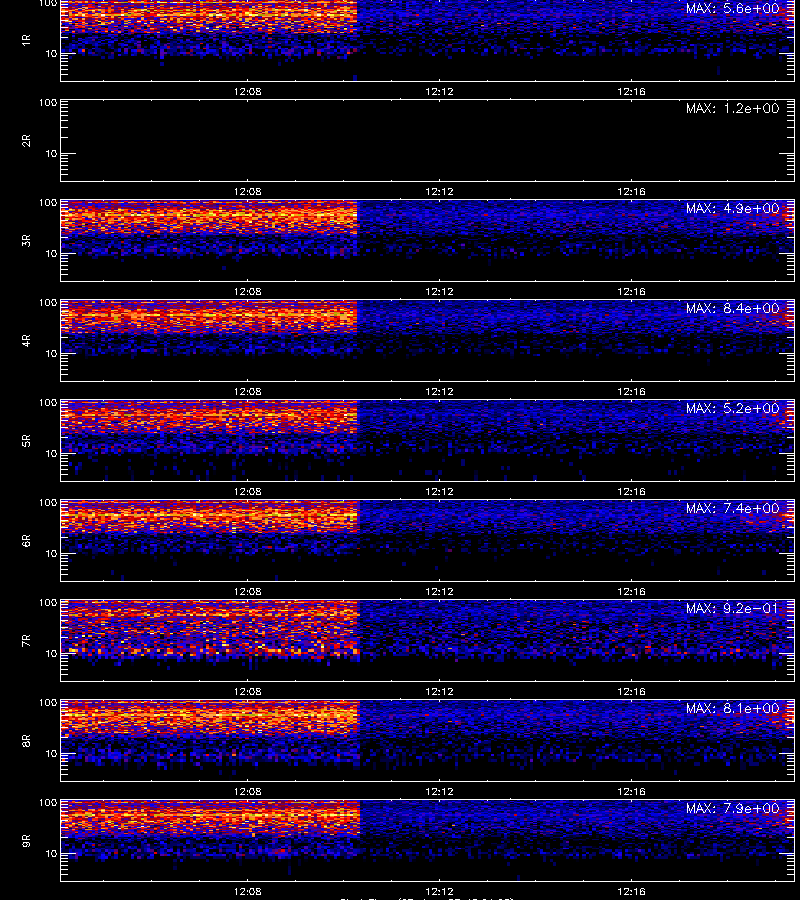Select the 3R panel axis label

[x=26, y=240]
